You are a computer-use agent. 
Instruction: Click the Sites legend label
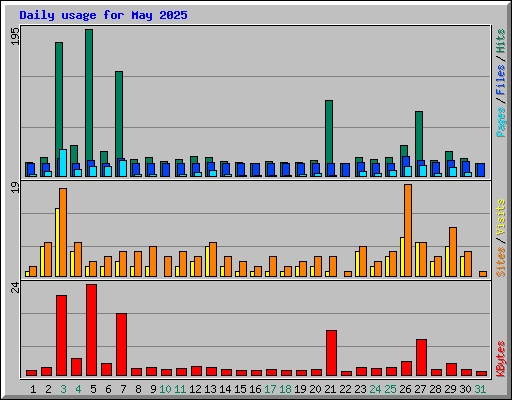[500, 262]
